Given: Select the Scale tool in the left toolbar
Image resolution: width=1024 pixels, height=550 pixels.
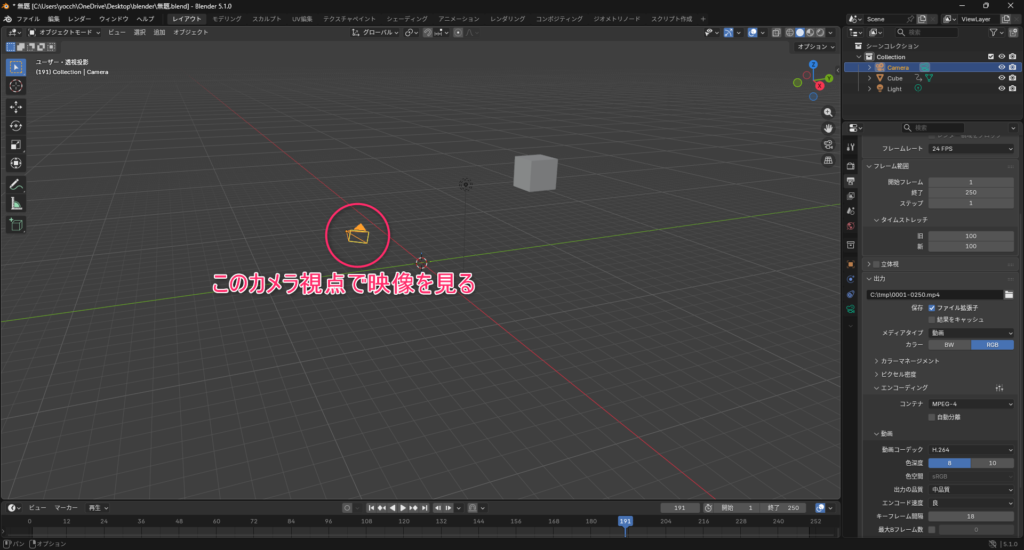Looking at the screenshot, I should click(16, 144).
